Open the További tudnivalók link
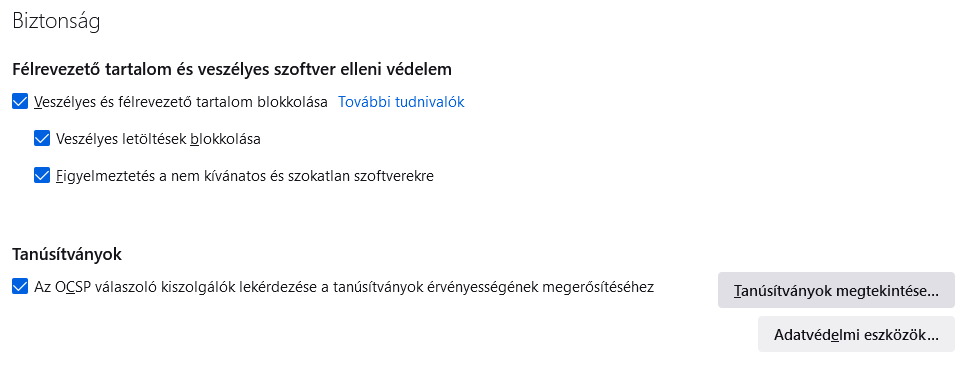 click(x=401, y=102)
